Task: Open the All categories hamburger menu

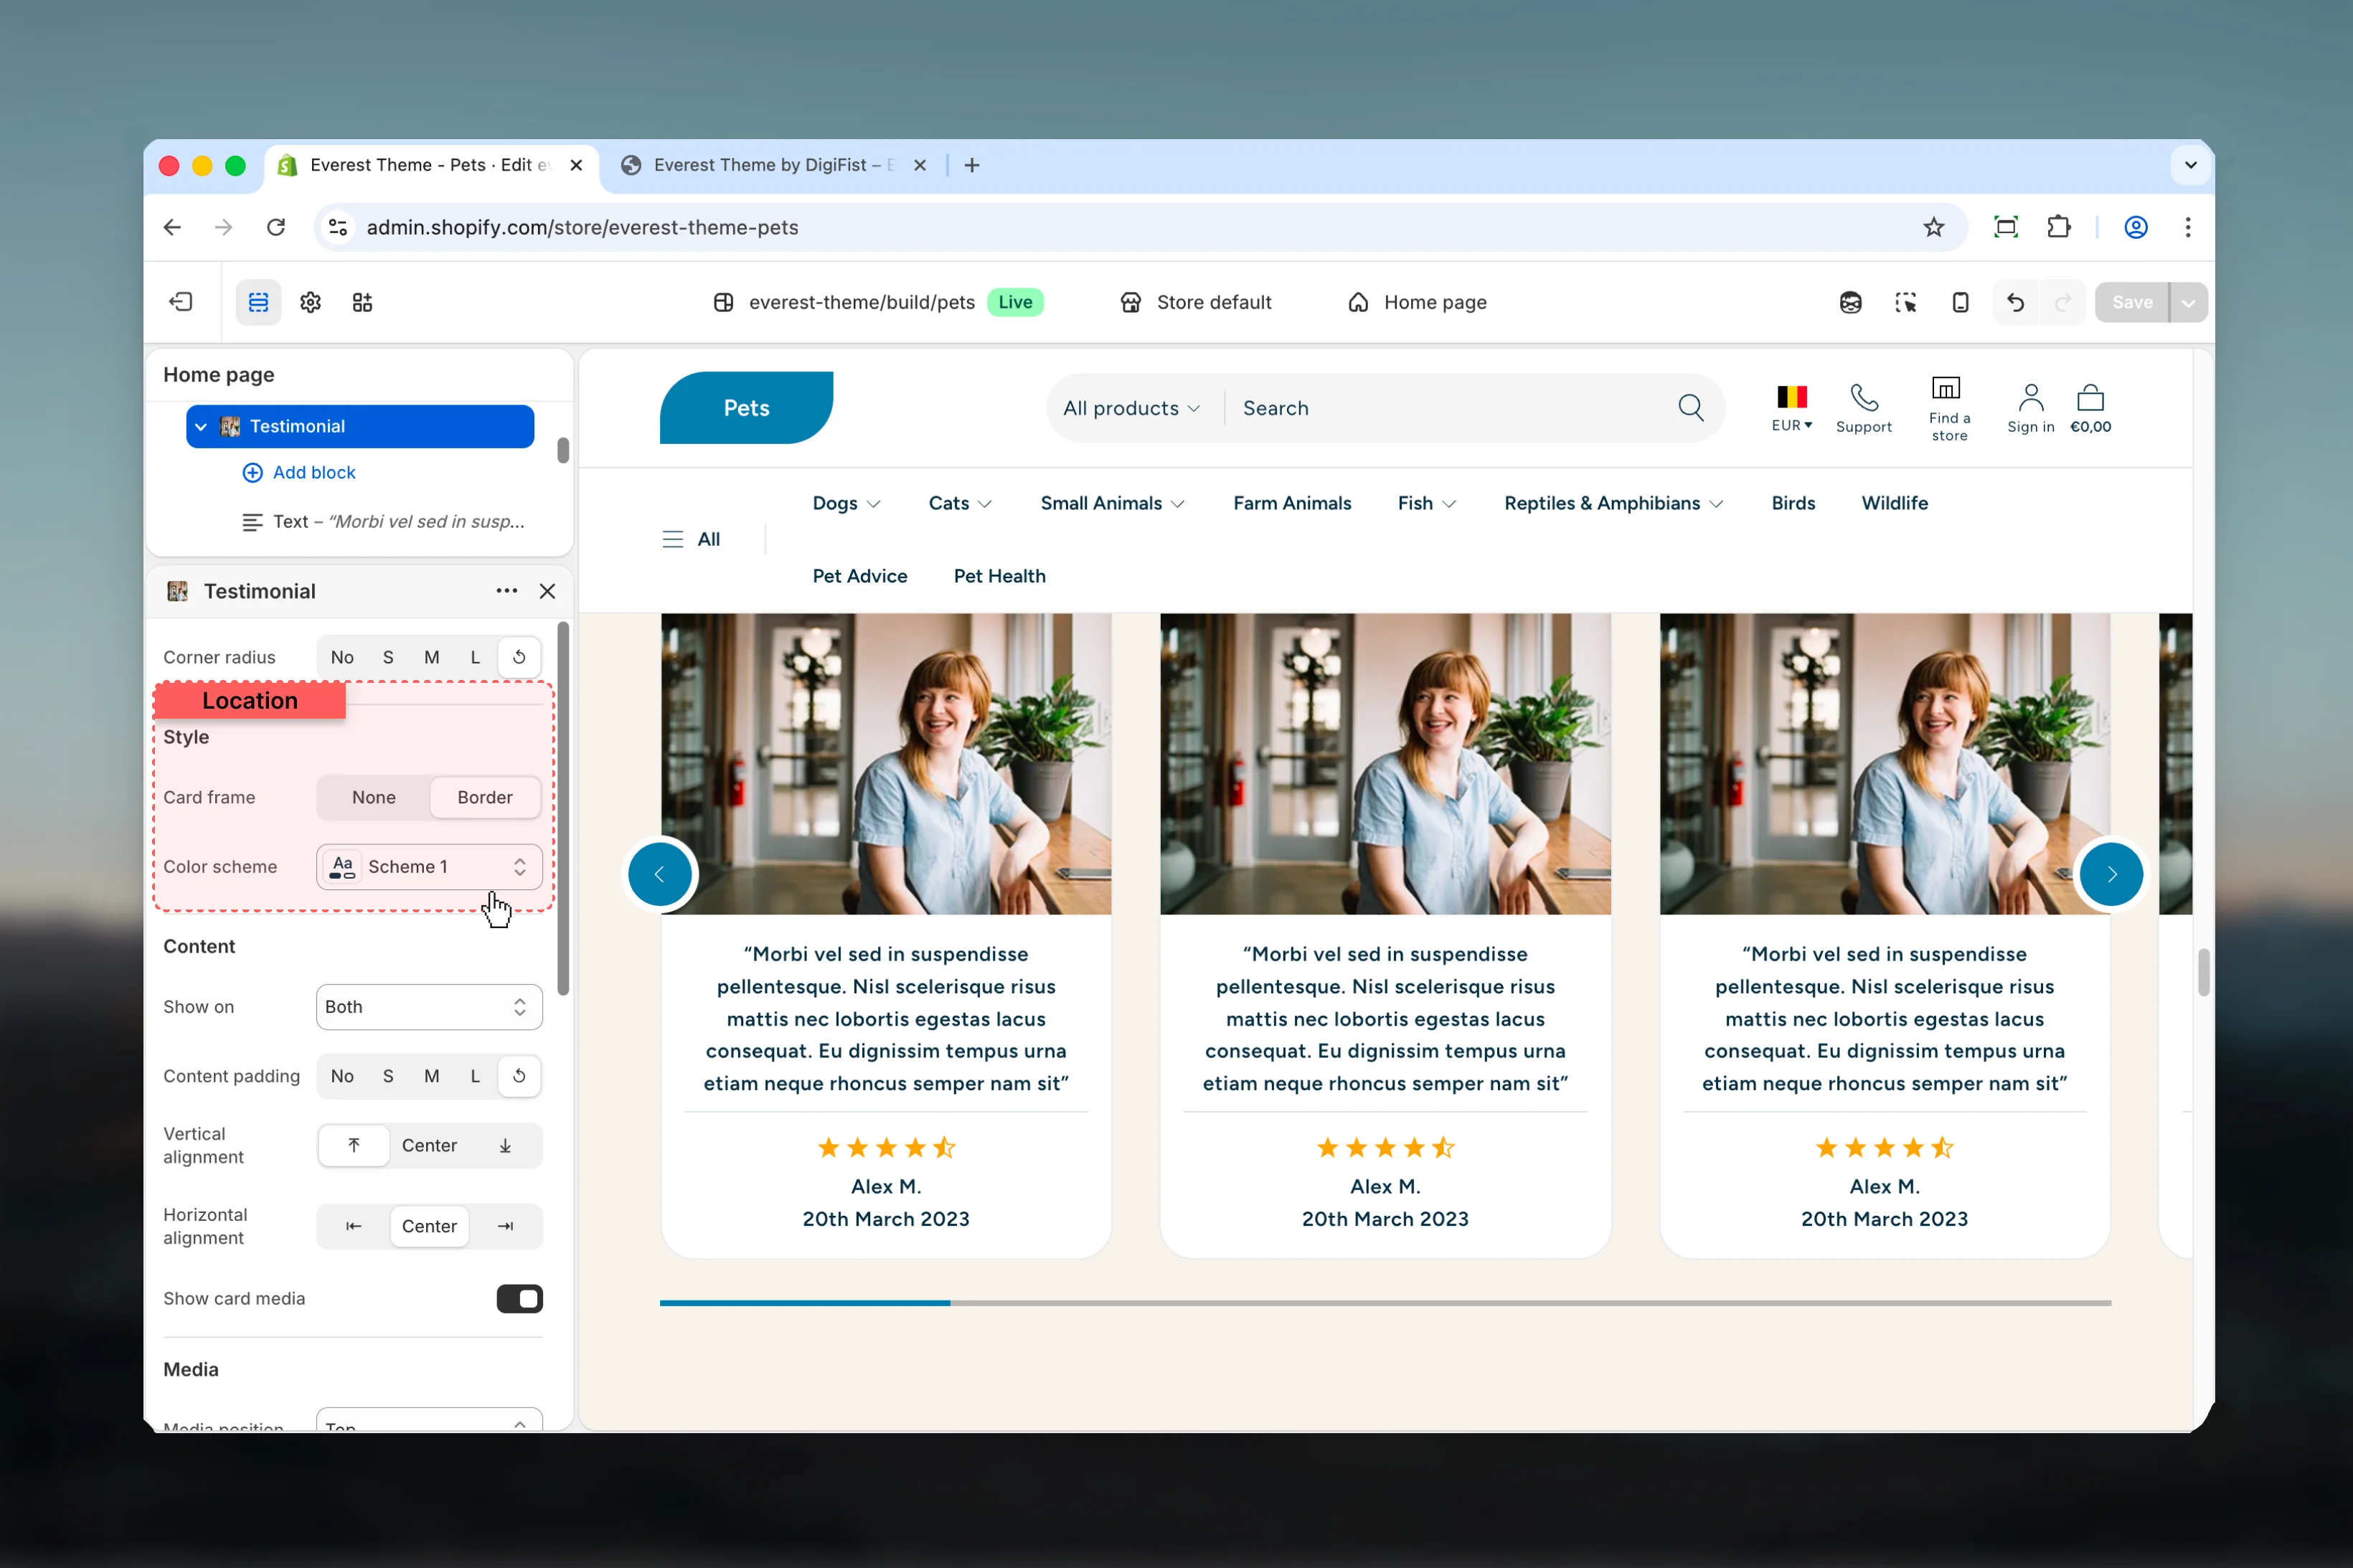Action: [x=691, y=539]
